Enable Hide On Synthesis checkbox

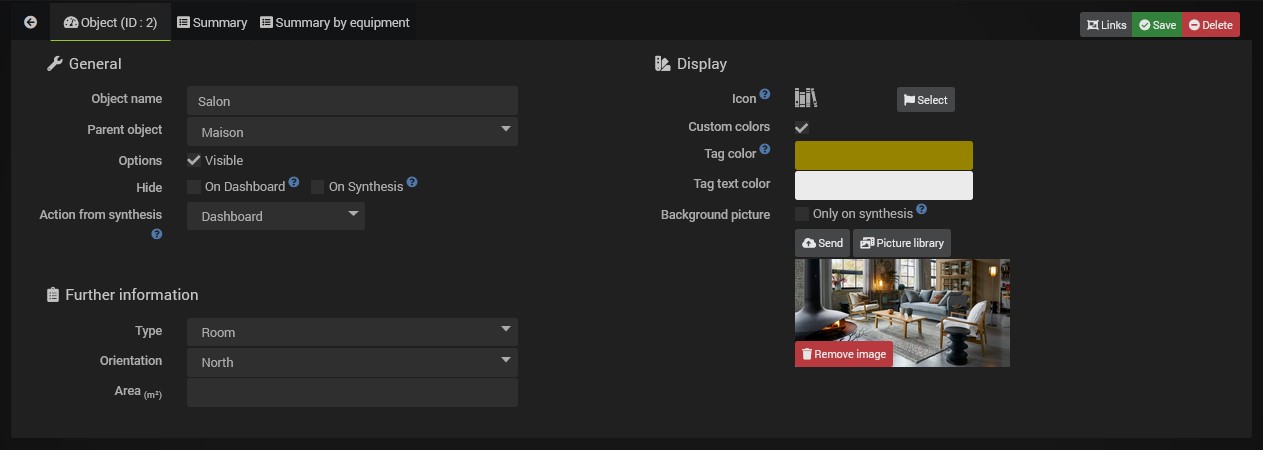pos(318,187)
